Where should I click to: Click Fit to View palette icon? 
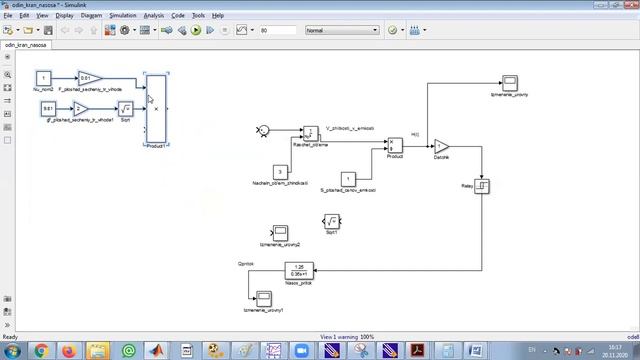click(7, 88)
